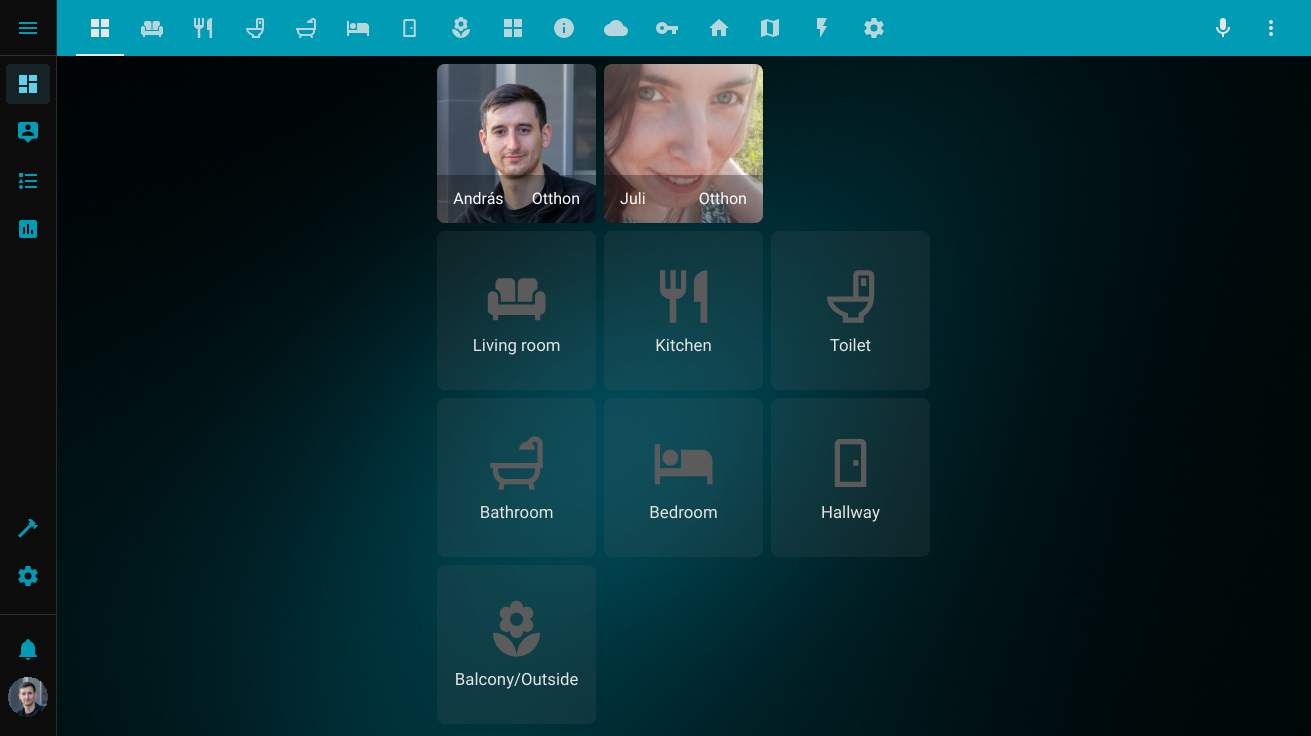Switch to the sofa living room tab
1311x736 pixels.
(152, 28)
